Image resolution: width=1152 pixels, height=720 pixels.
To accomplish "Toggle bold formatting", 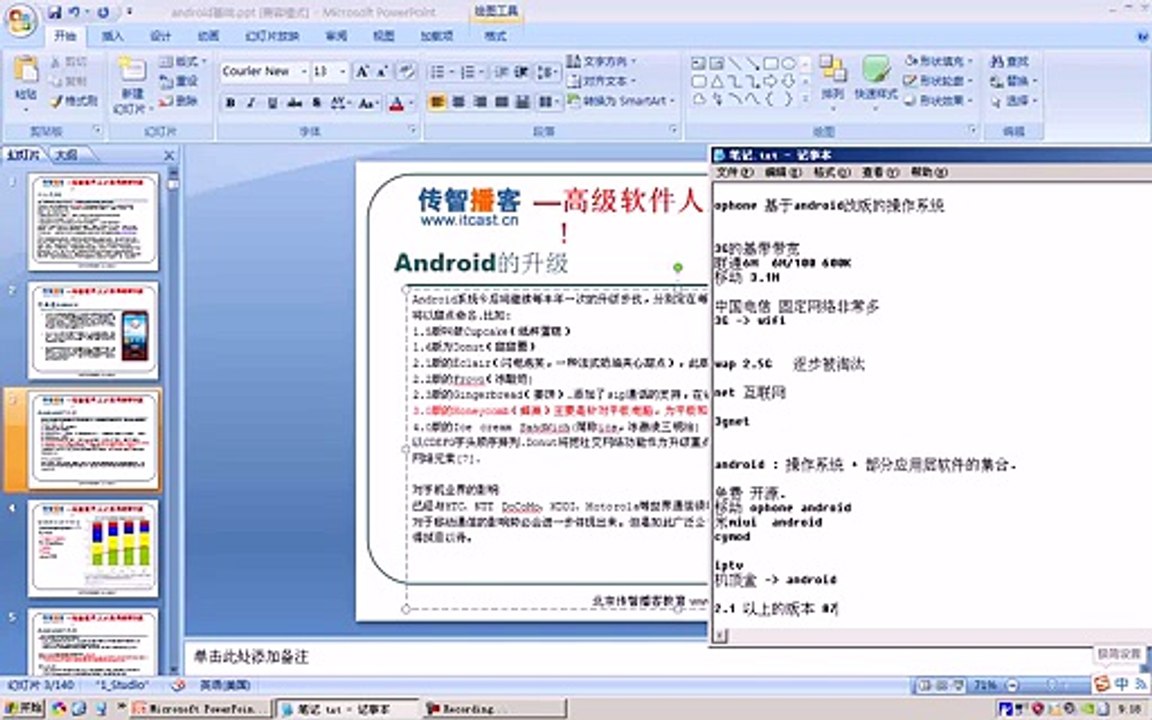I will coord(230,103).
